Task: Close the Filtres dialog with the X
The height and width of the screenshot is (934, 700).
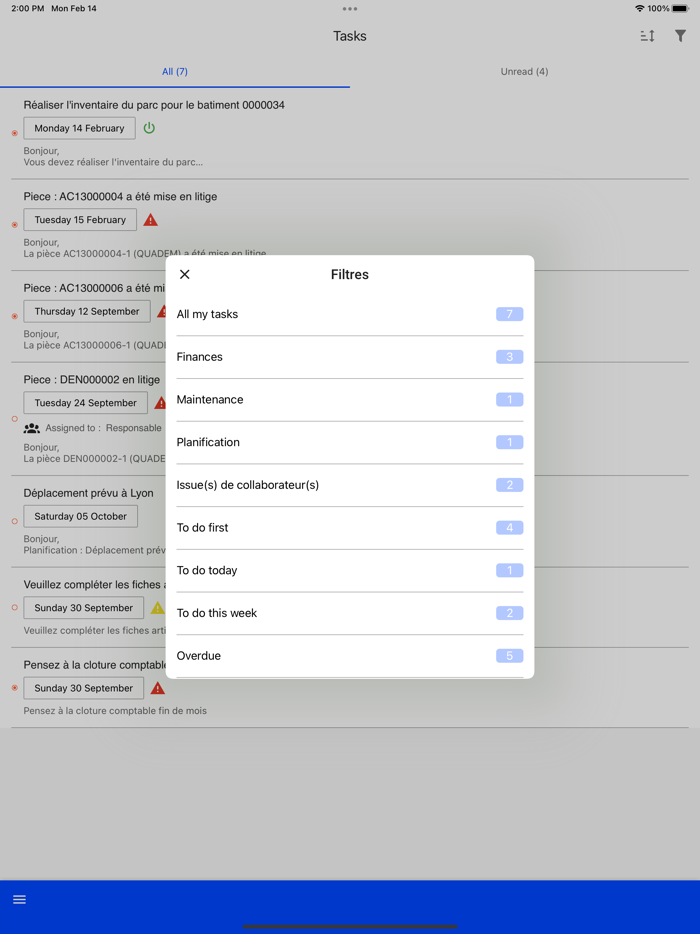Action: click(x=184, y=274)
